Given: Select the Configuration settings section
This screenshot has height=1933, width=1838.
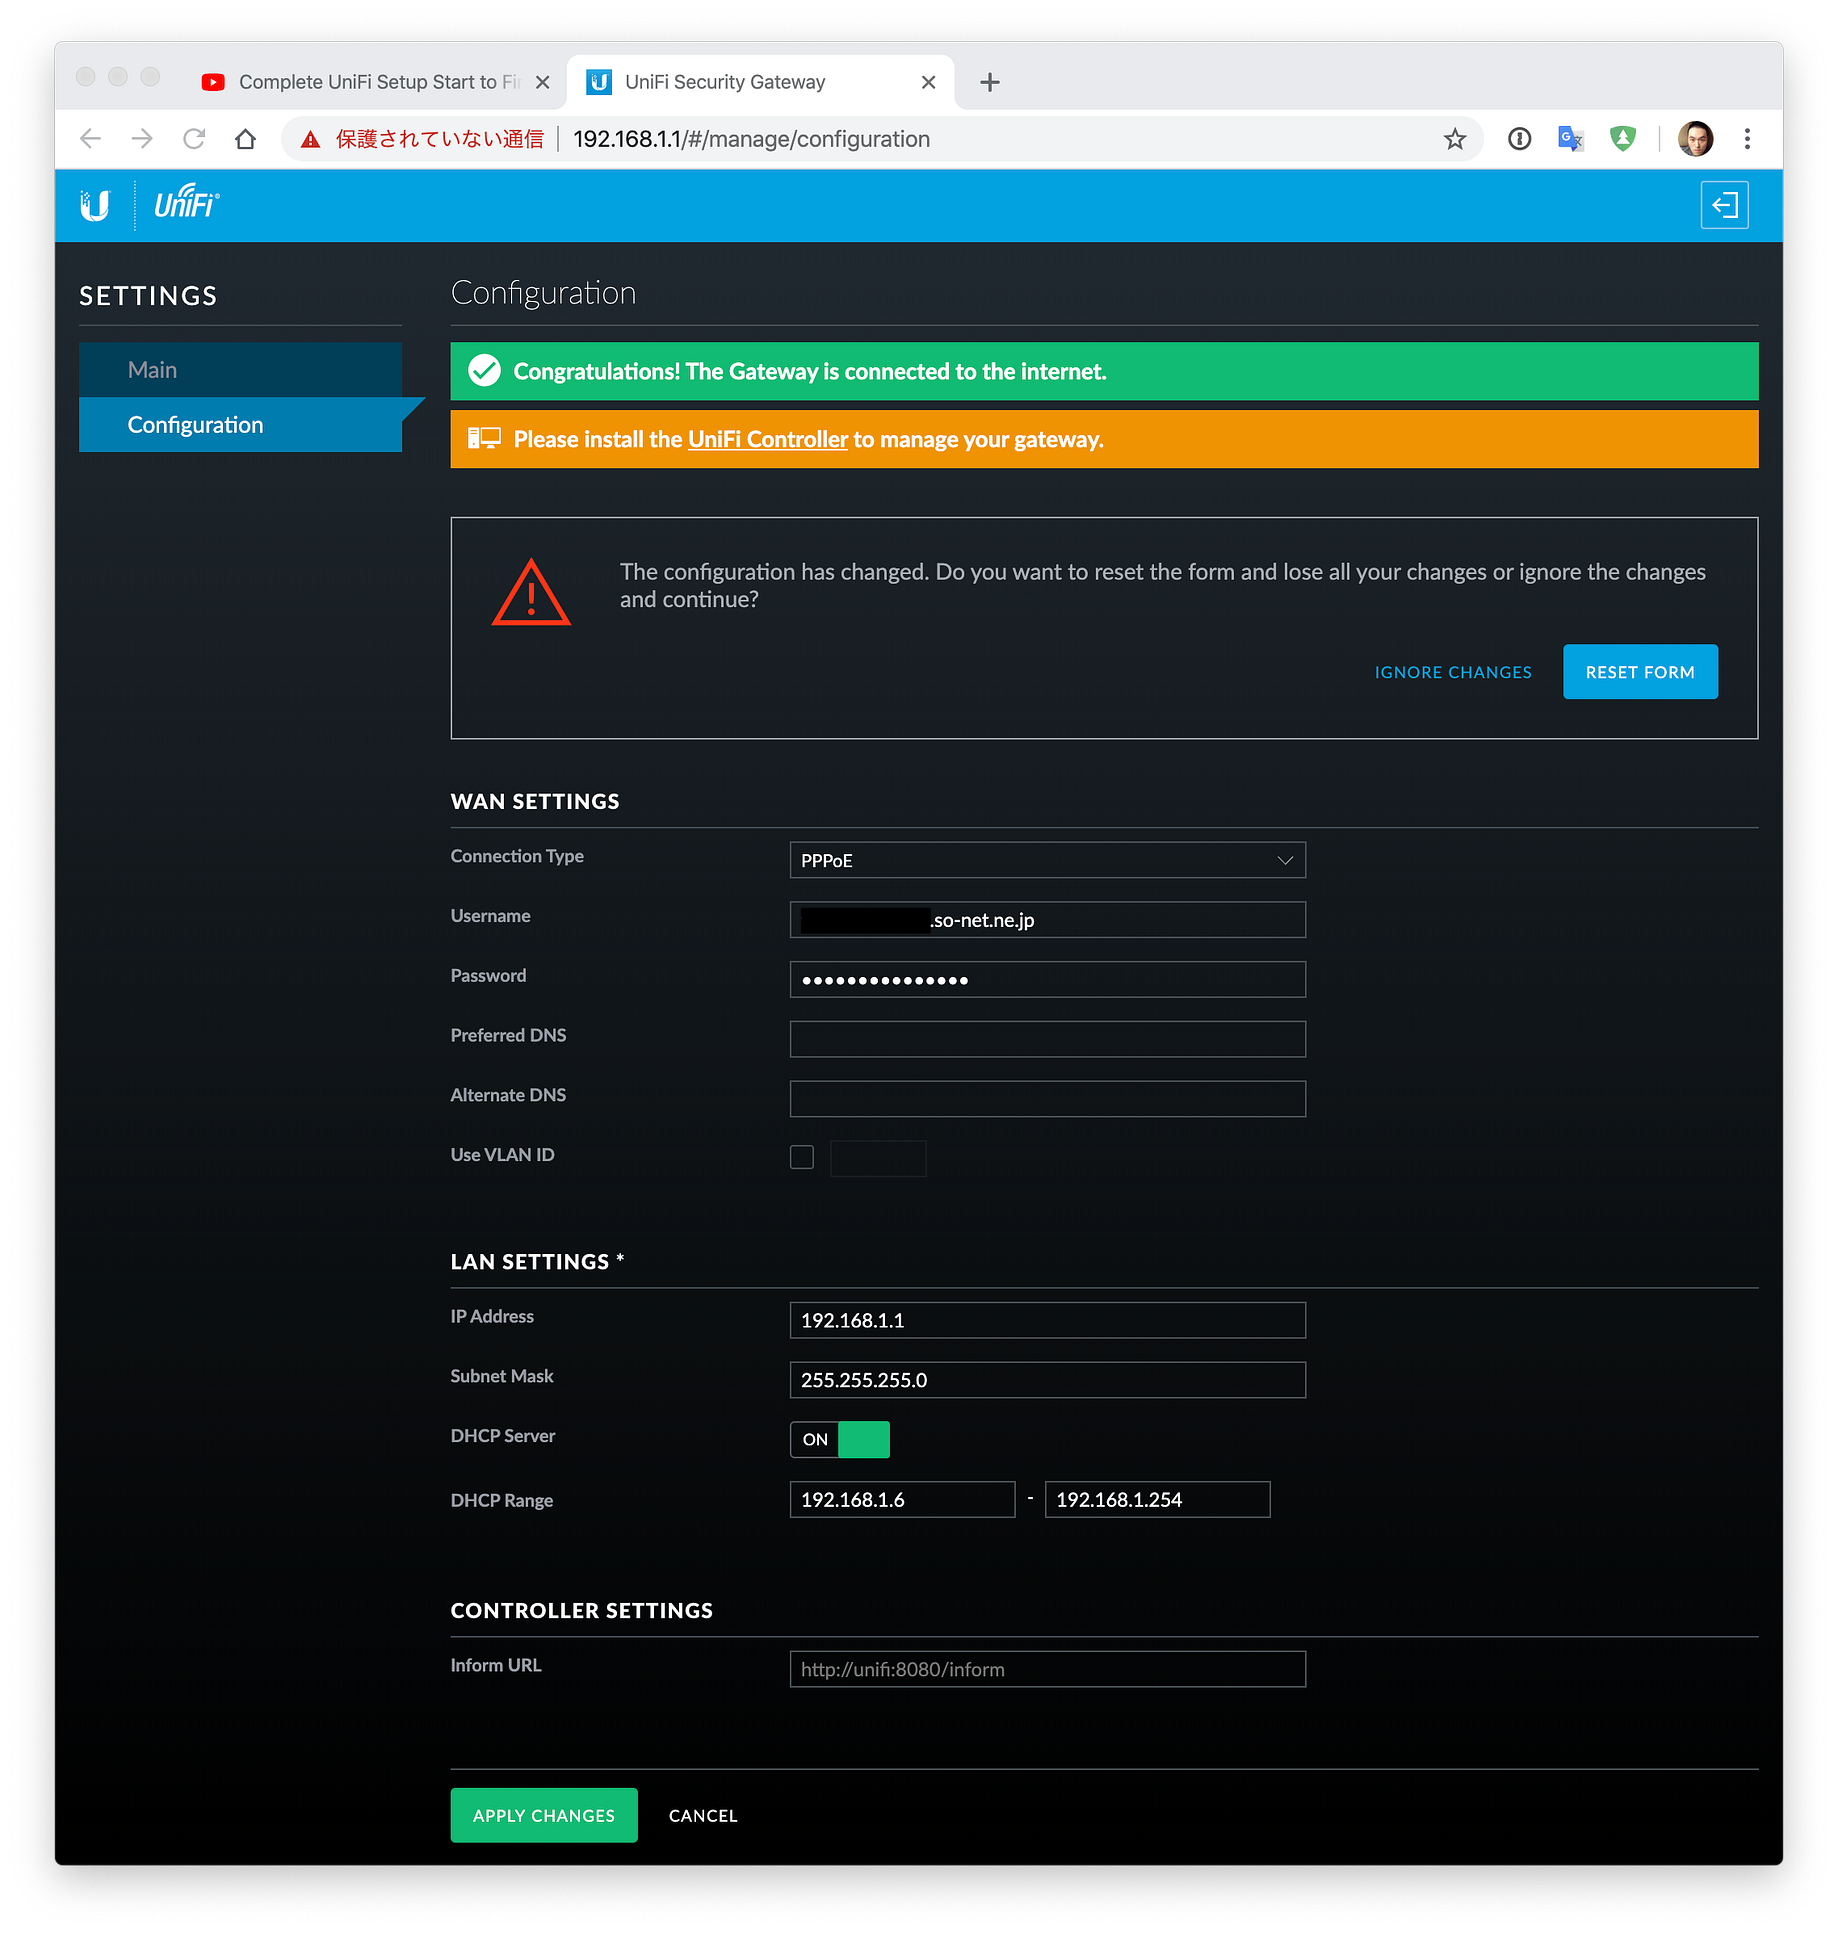Looking at the screenshot, I should (x=240, y=425).
